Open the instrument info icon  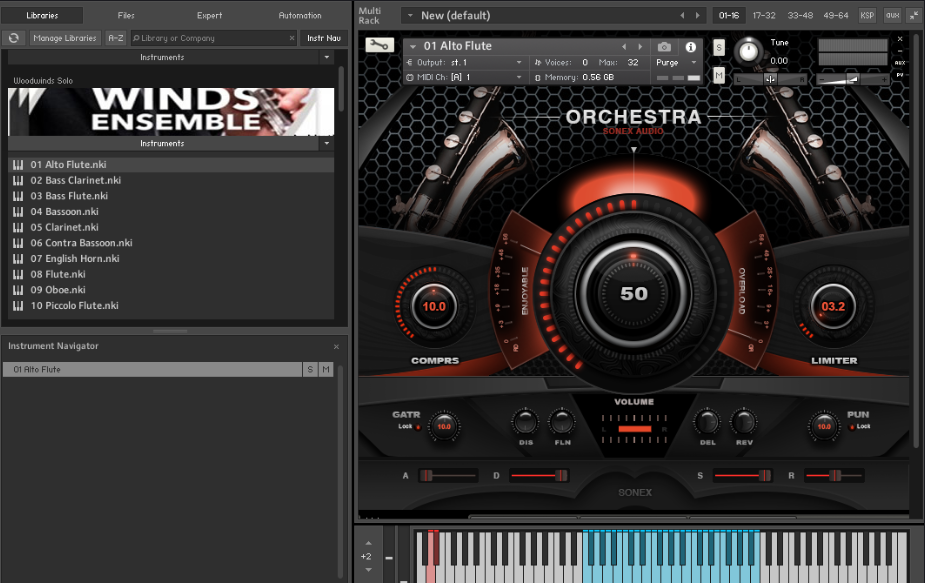coord(690,47)
